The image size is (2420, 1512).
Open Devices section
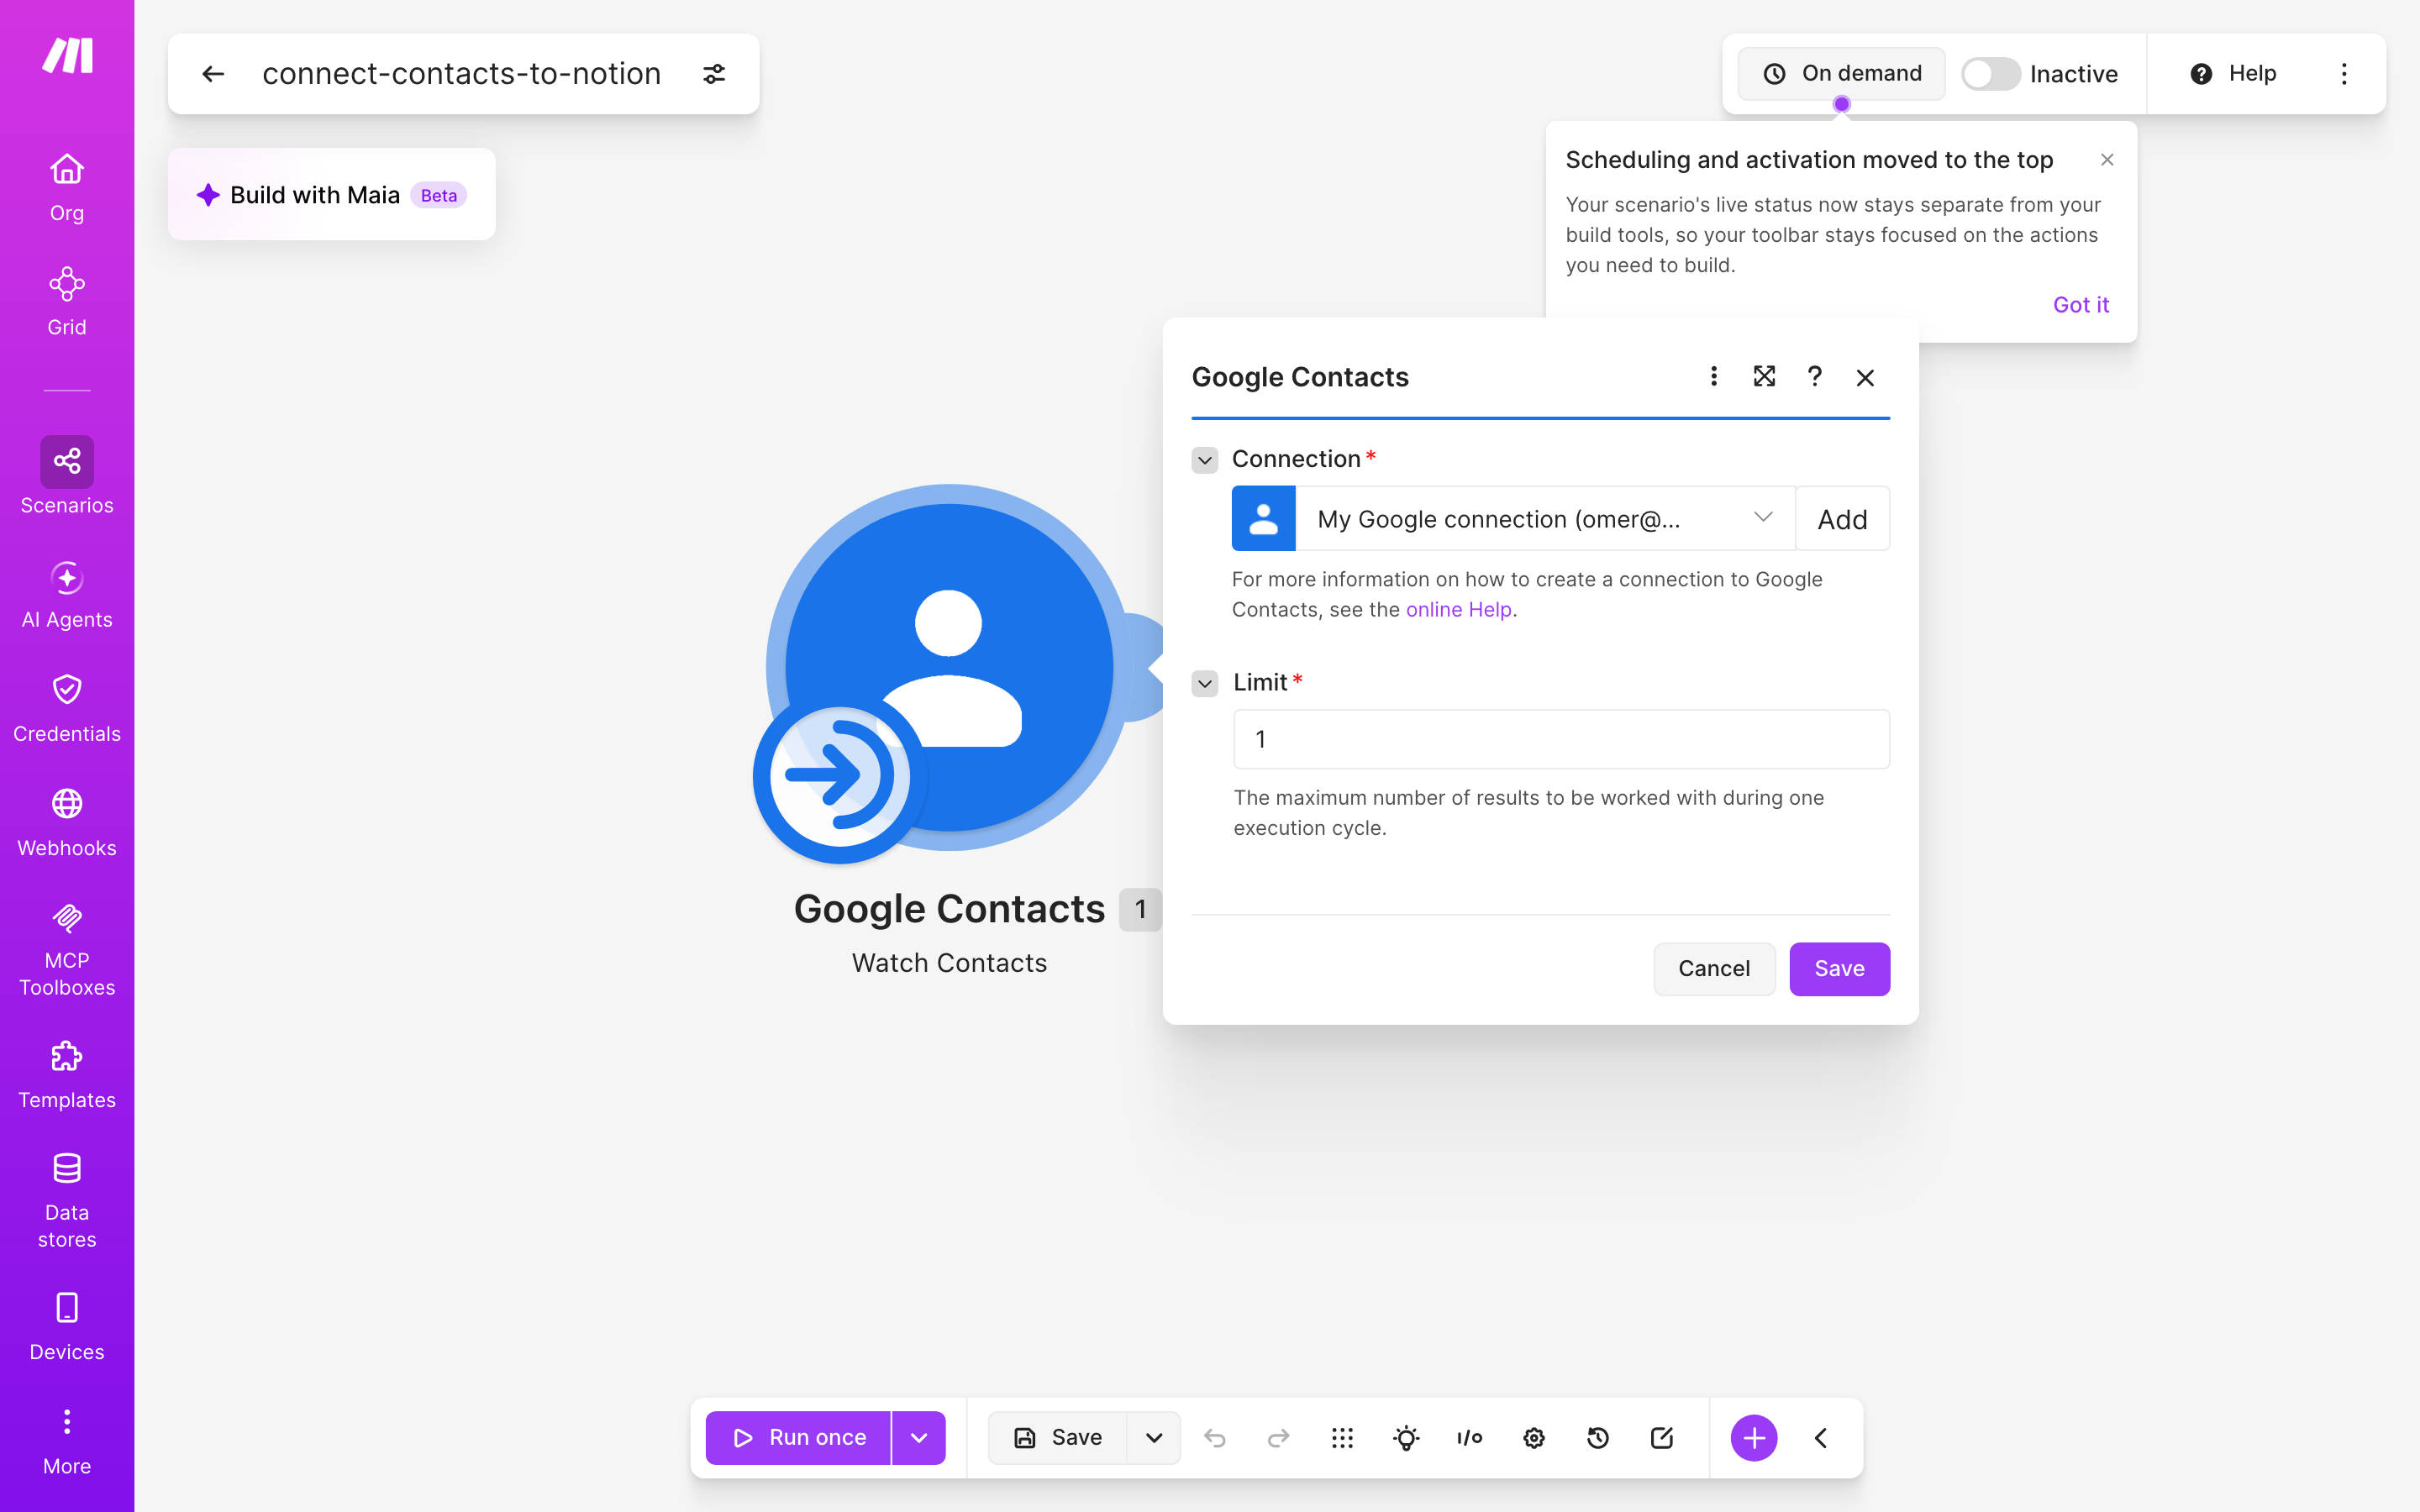(x=67, y=1327)
